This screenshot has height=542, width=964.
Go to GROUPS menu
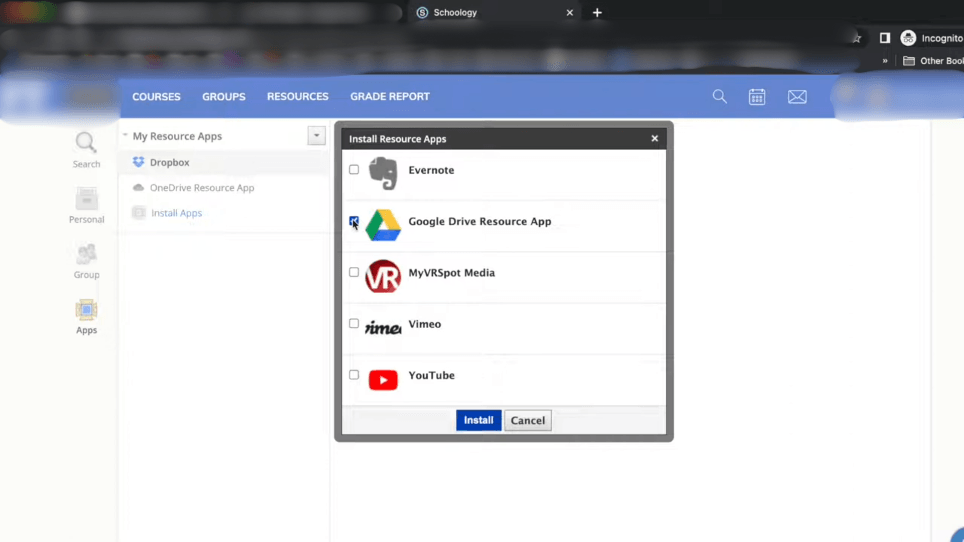point(224,96)
